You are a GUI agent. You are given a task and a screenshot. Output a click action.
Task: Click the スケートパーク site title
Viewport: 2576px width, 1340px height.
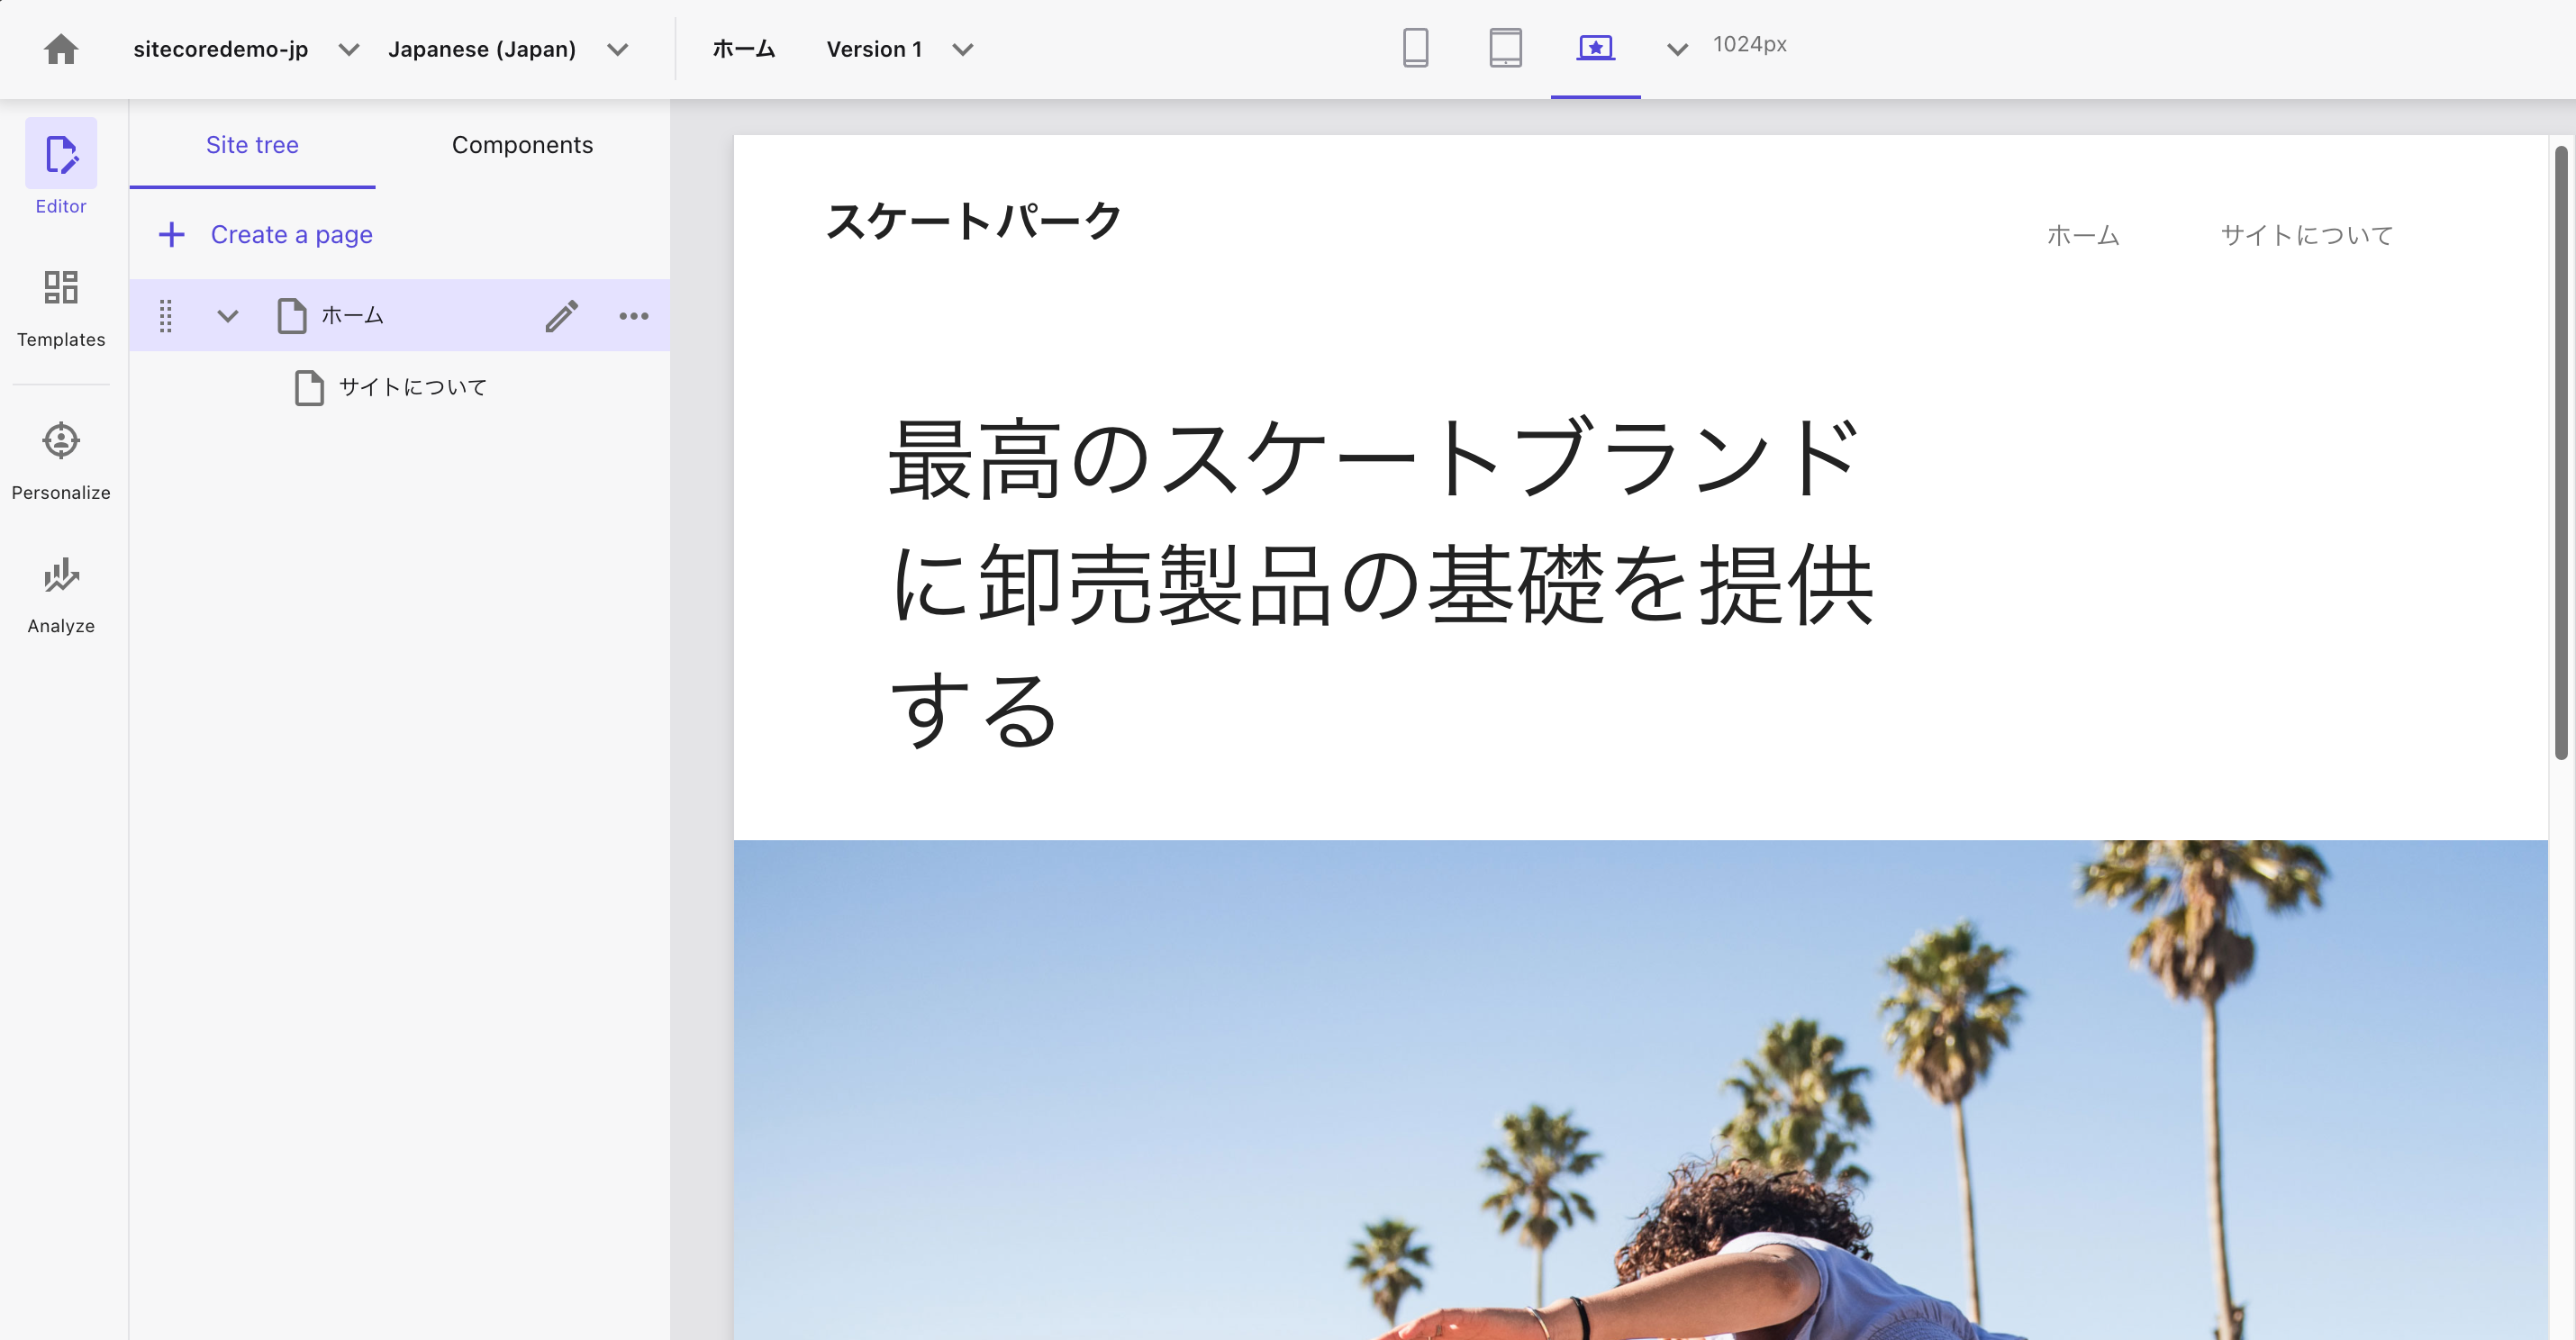(x=973, y=221)
